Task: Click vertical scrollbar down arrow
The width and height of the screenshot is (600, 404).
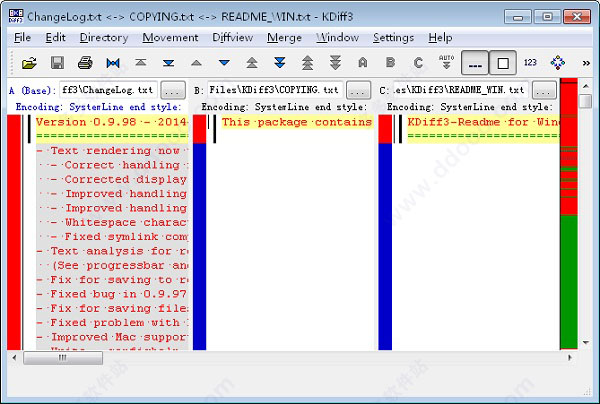Action: coord(586,342)
